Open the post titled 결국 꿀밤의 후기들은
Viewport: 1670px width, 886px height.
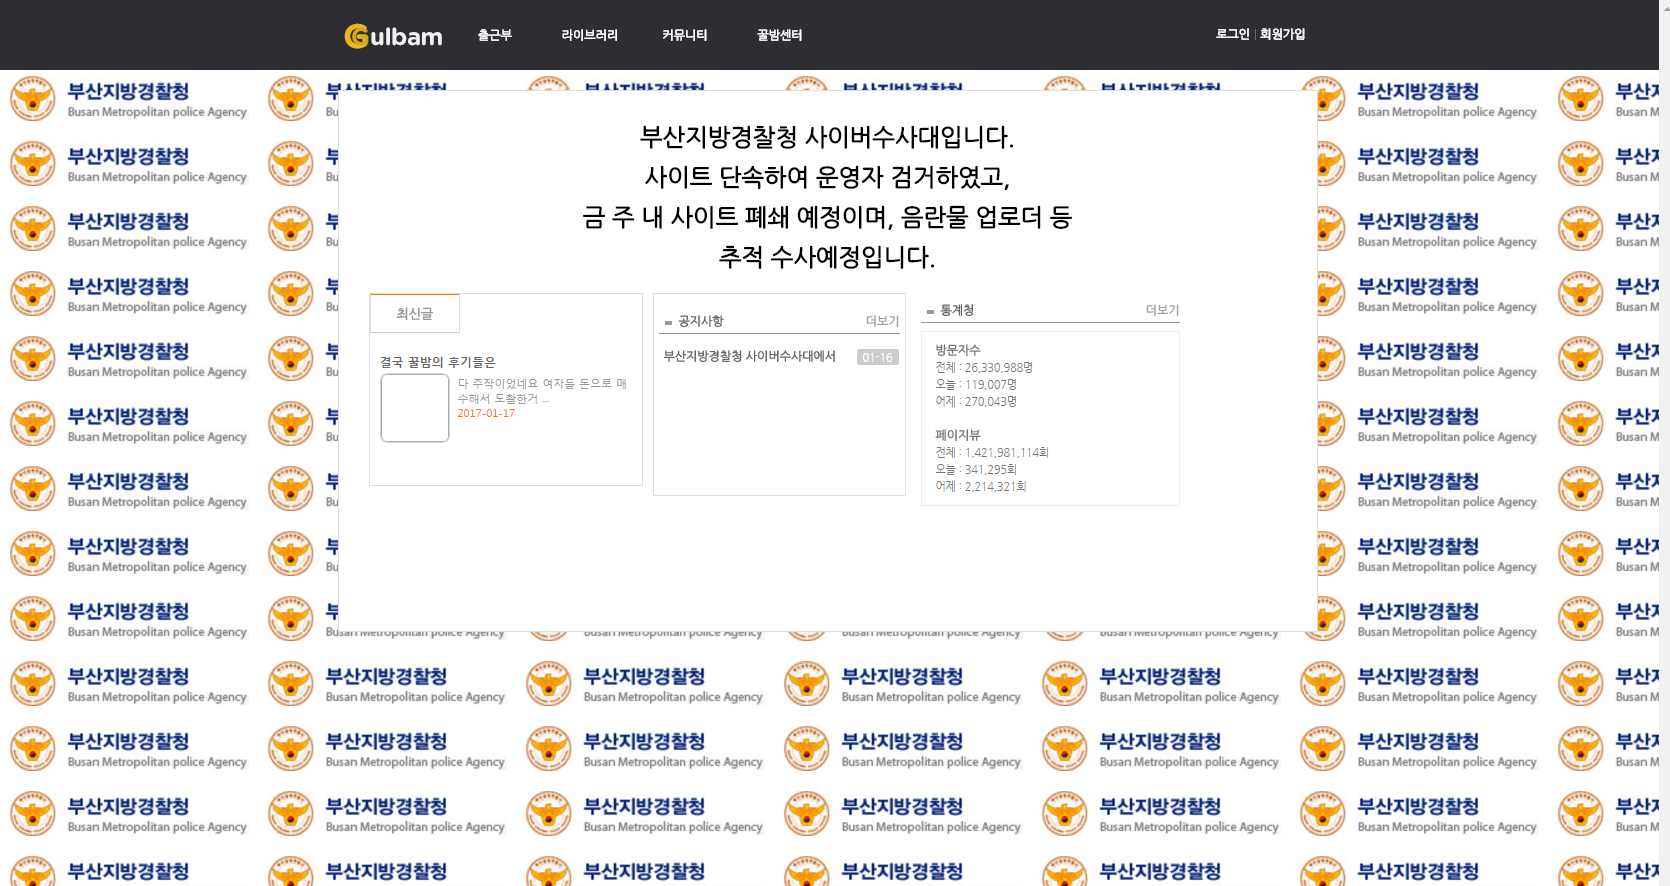pos(437,362)
